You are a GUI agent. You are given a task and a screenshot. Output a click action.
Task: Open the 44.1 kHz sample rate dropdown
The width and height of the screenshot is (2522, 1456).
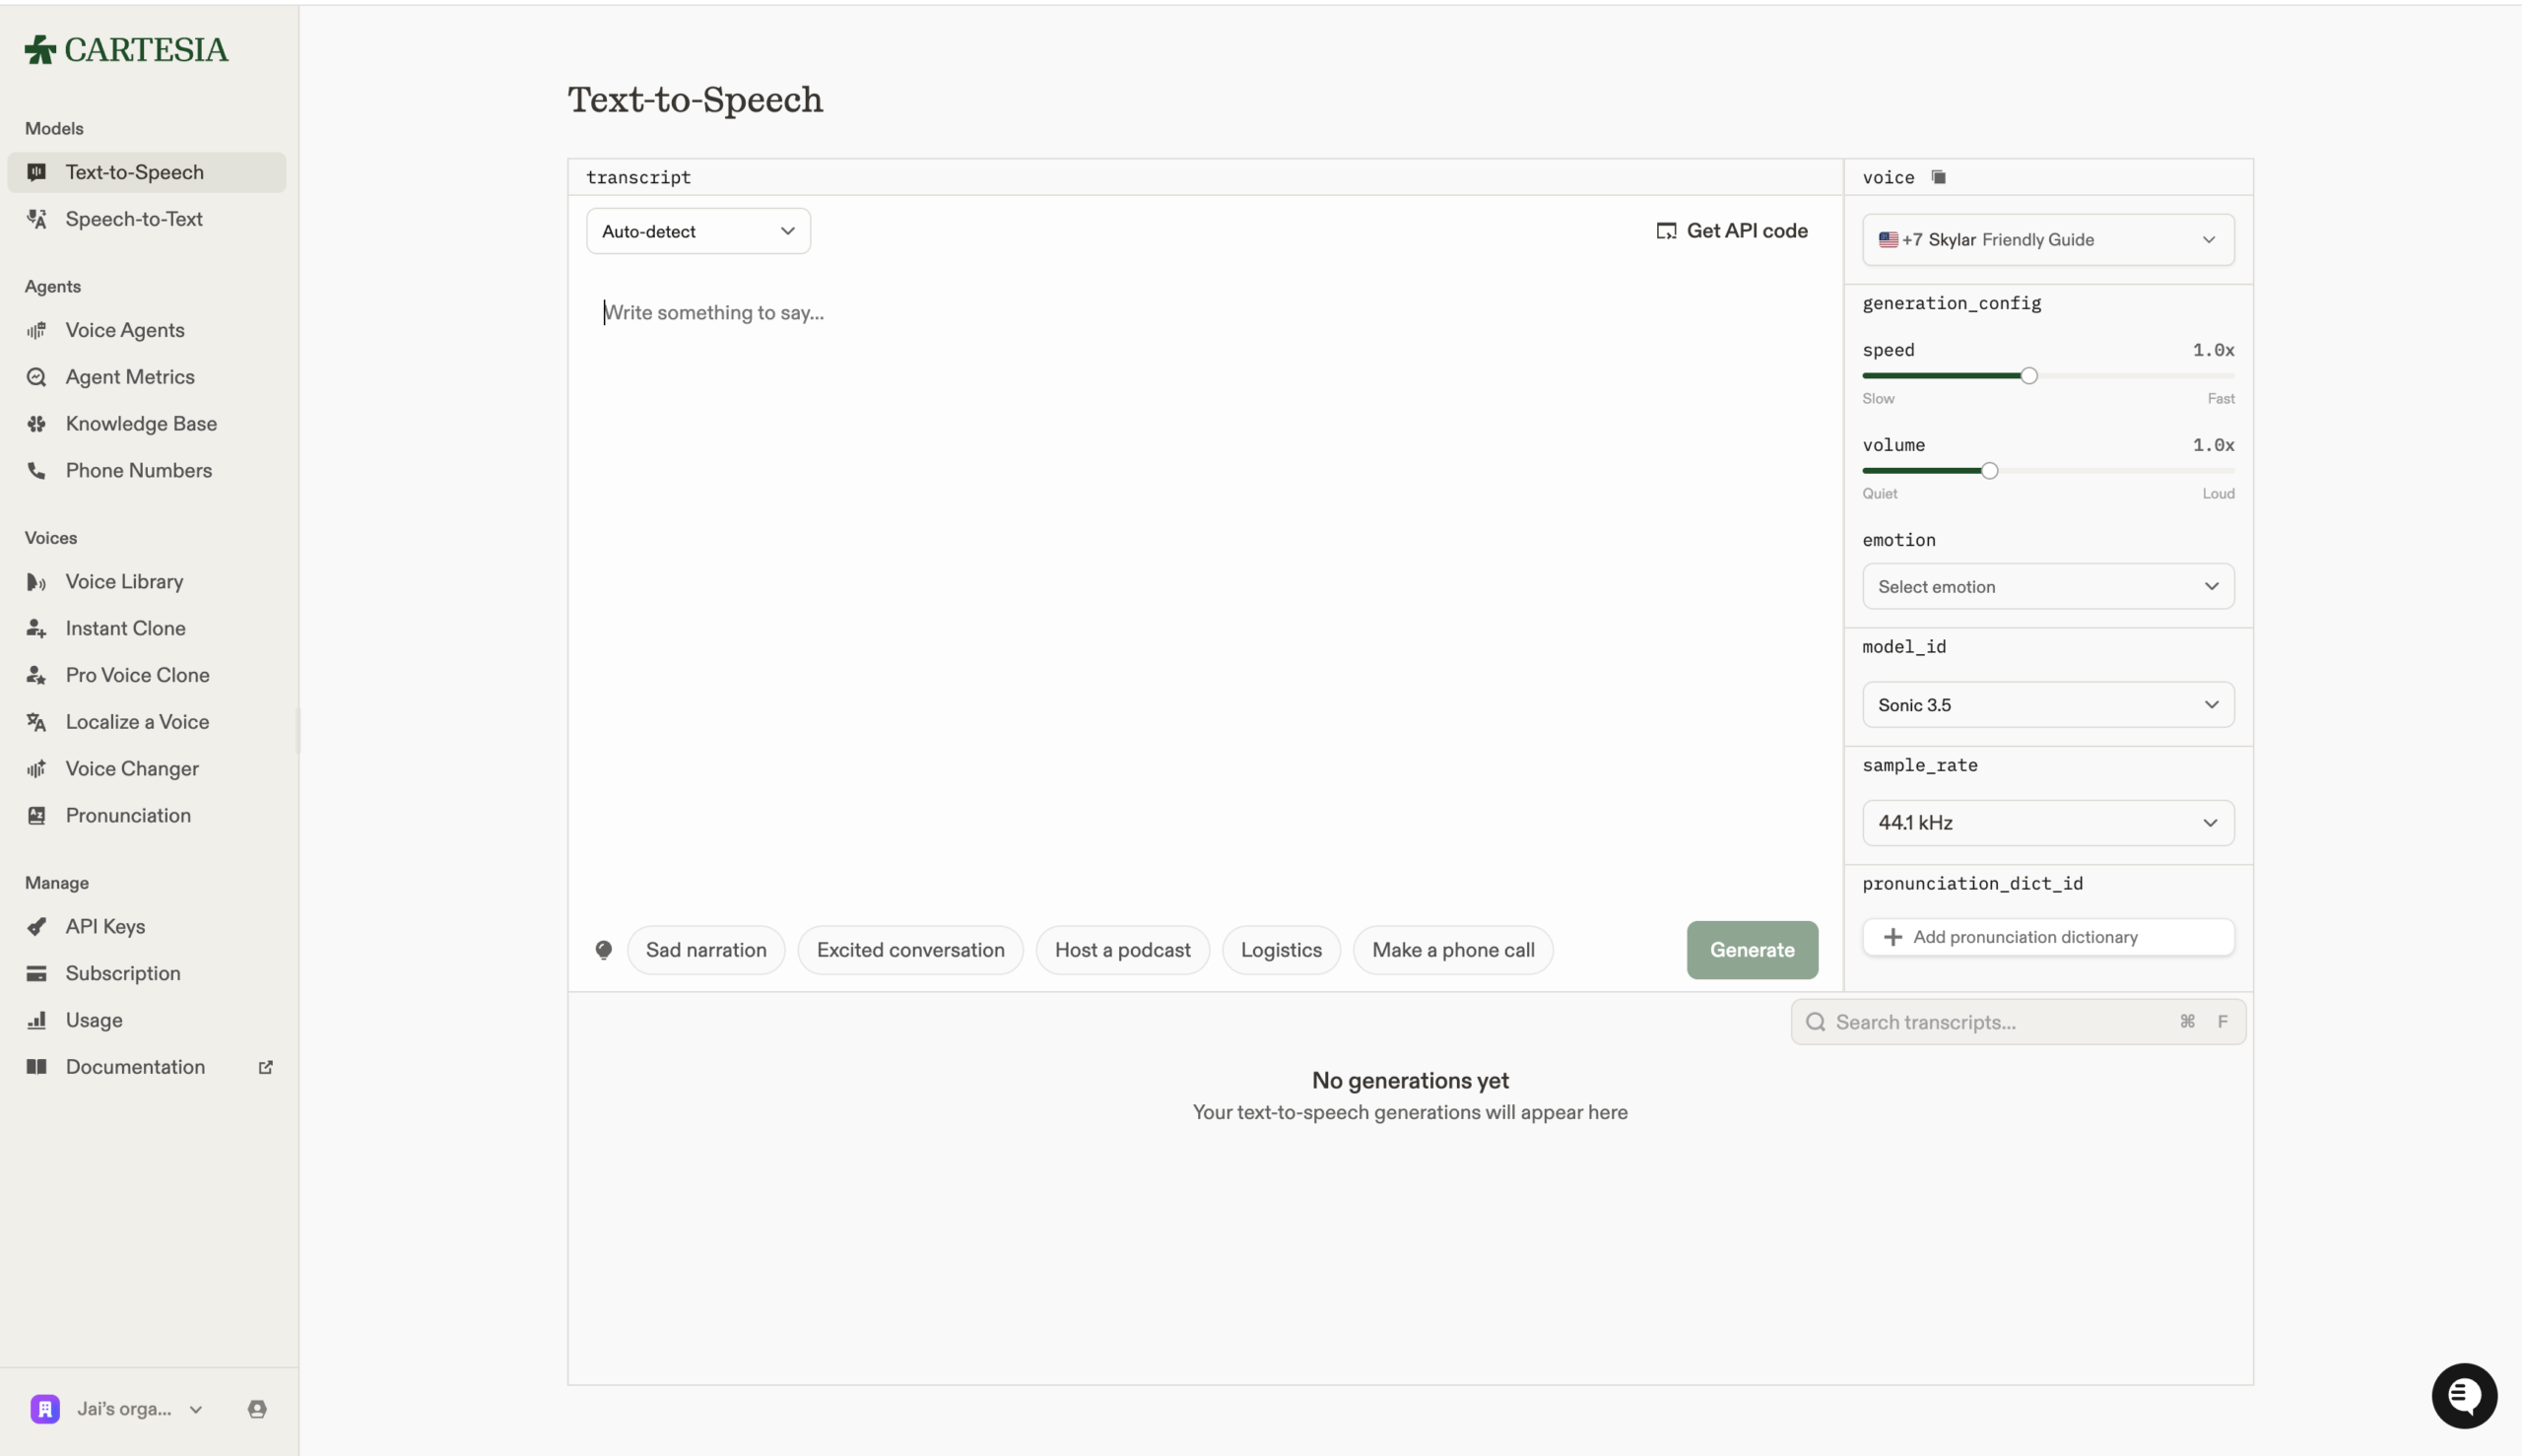2048,823
